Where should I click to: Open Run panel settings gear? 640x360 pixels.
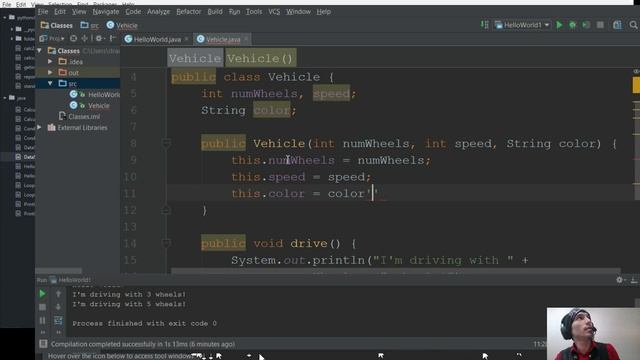pos(620,280)
